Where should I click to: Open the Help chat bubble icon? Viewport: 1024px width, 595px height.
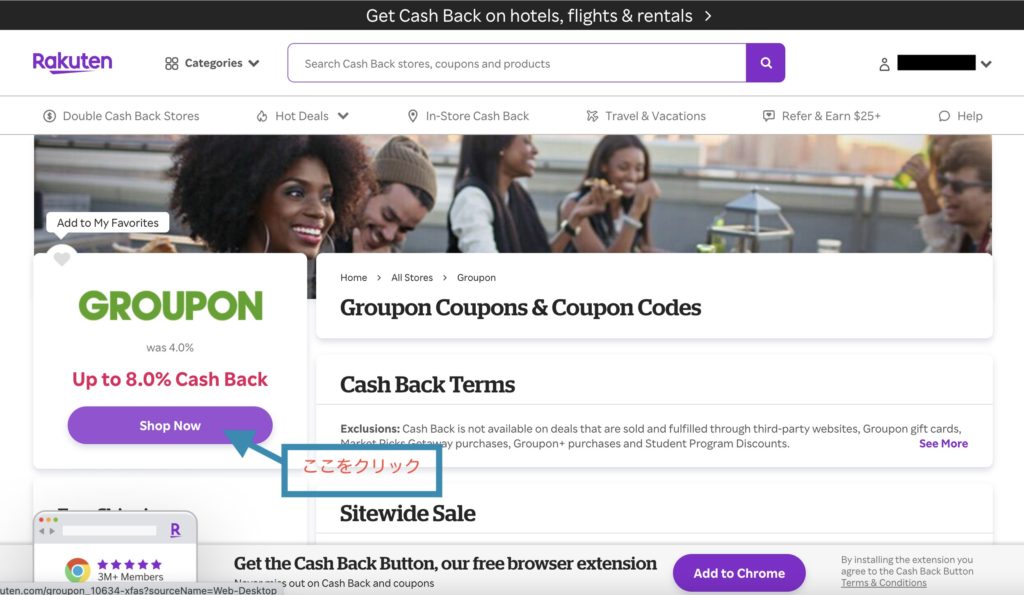944,116
